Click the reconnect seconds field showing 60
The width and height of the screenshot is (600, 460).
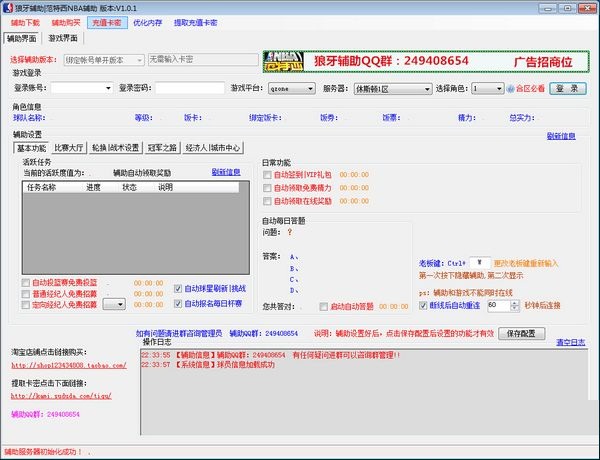[x=498, y=305]
